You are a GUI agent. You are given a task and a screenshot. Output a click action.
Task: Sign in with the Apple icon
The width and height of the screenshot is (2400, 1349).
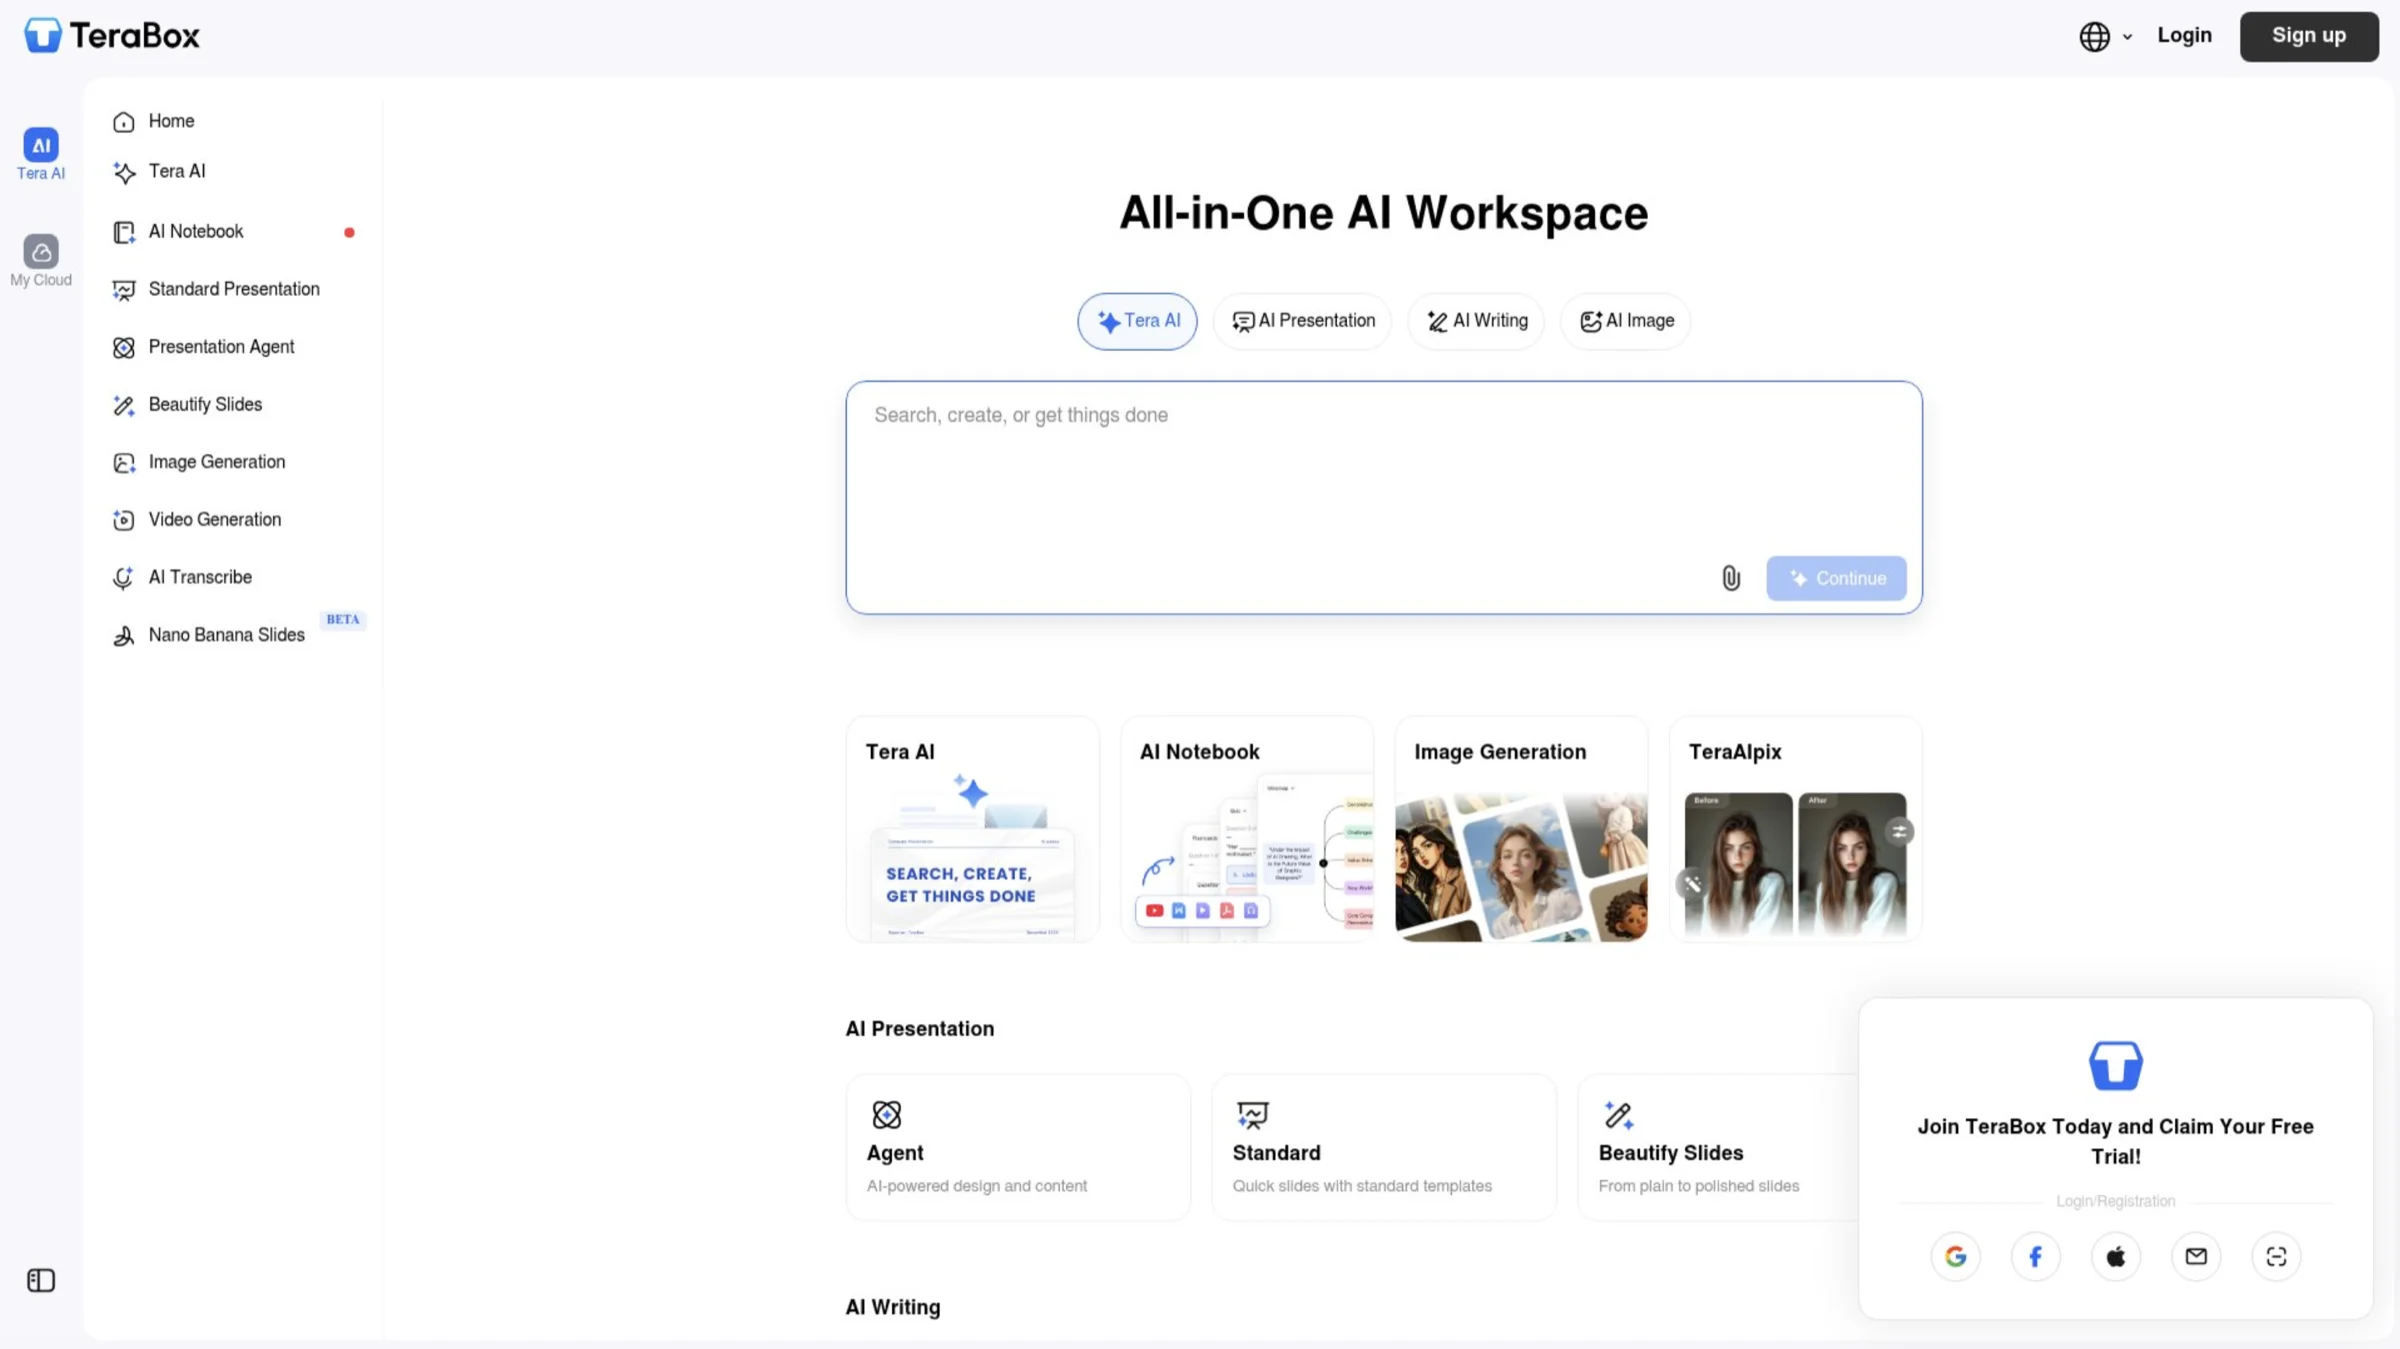(x=2115, y=1256)
